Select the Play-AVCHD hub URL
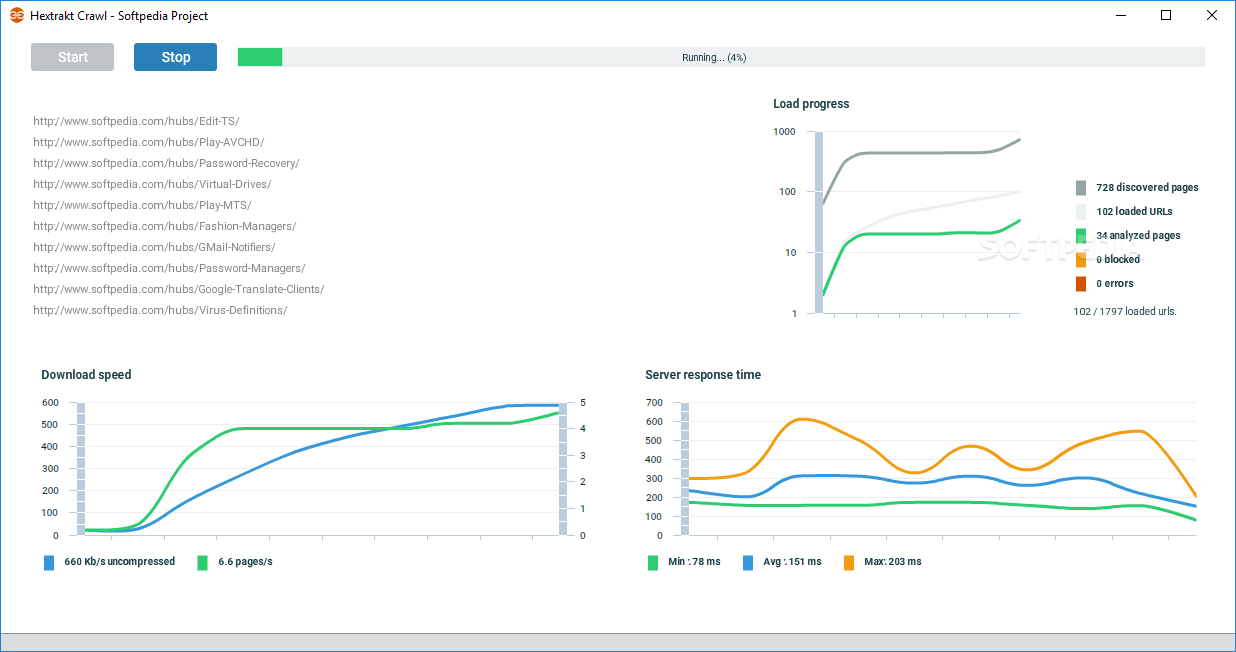1236x652 pixels. [x=149, y=142]
